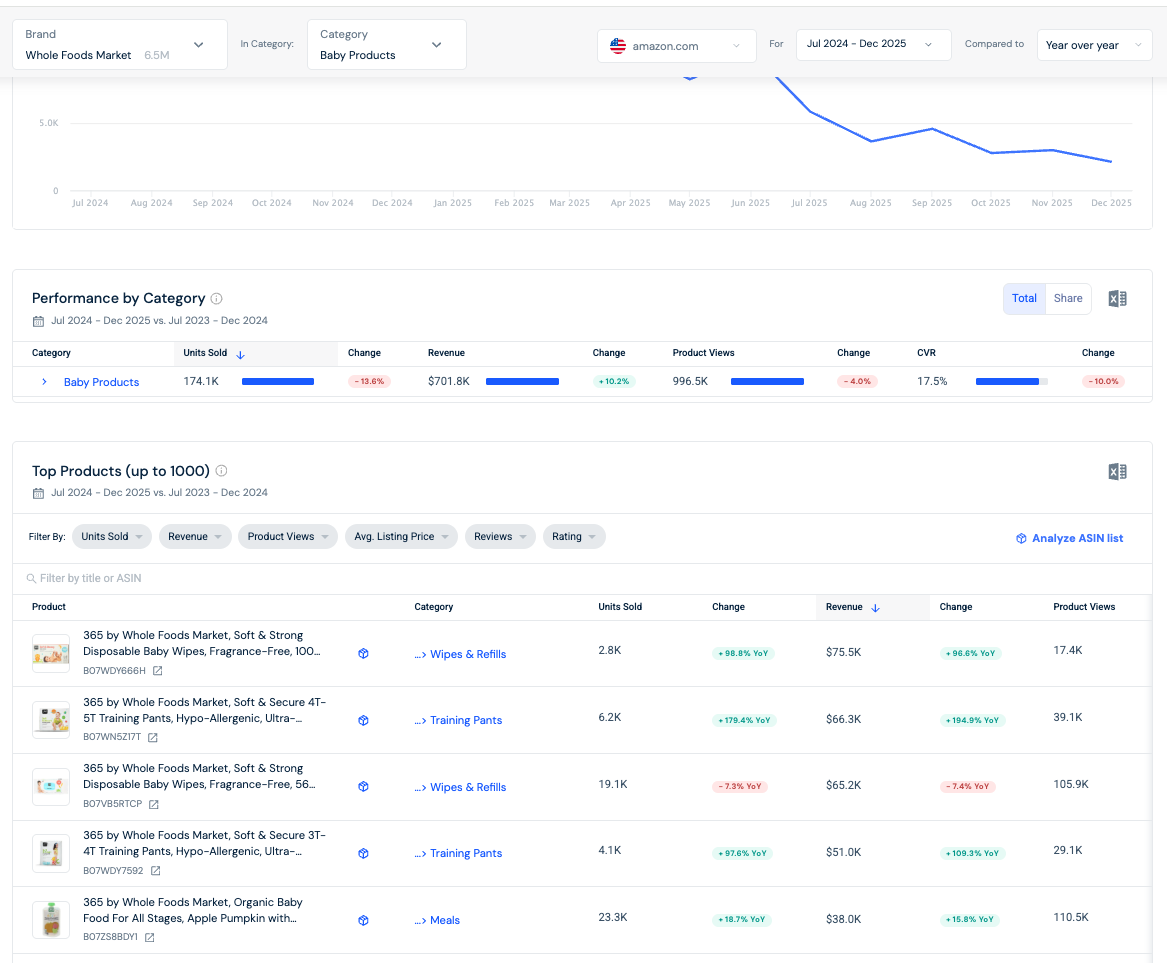Click info icon beside Performance by Category

tap(217, 298)
